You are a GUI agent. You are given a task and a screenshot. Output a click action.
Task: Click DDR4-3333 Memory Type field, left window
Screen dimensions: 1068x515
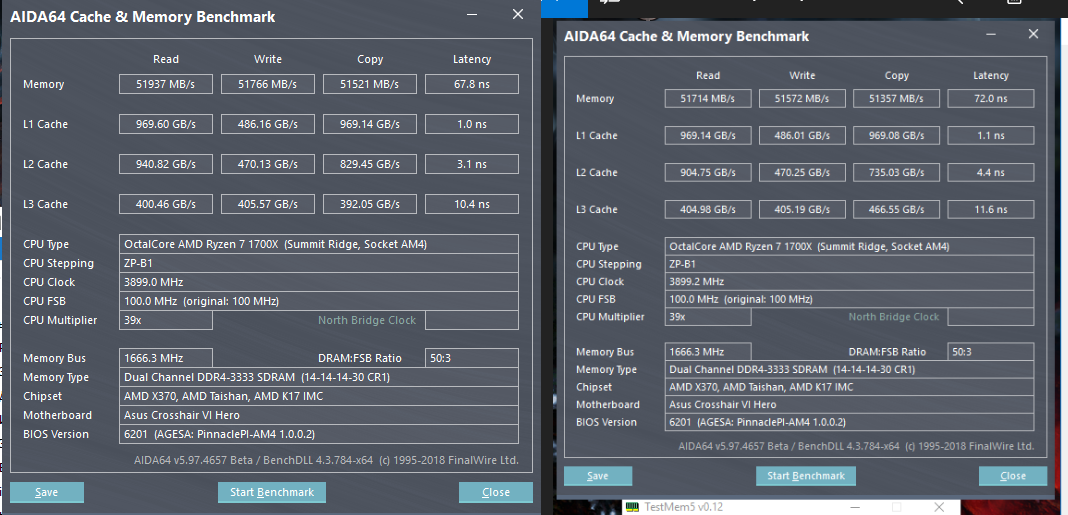click(319, 377)
